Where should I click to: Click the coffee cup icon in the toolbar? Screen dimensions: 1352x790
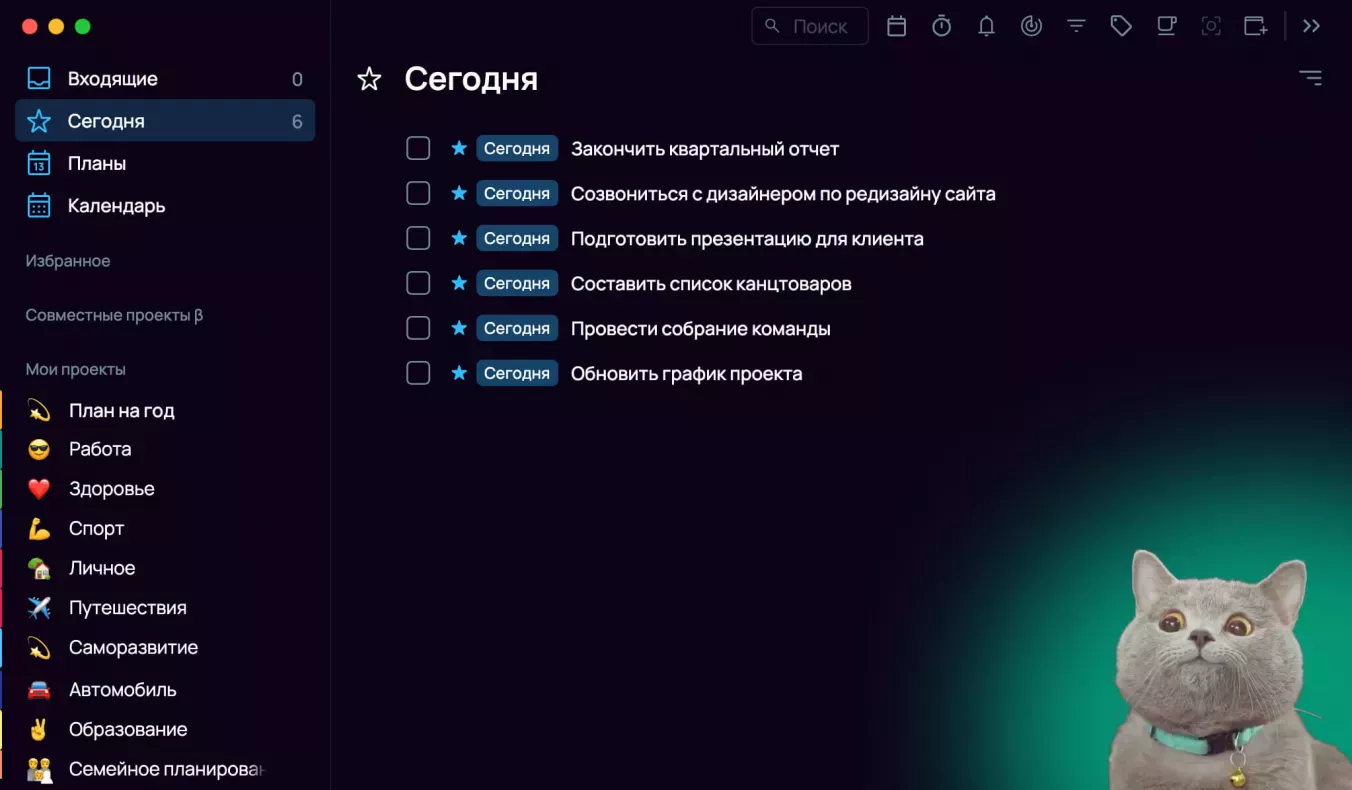click(1166, 26)
